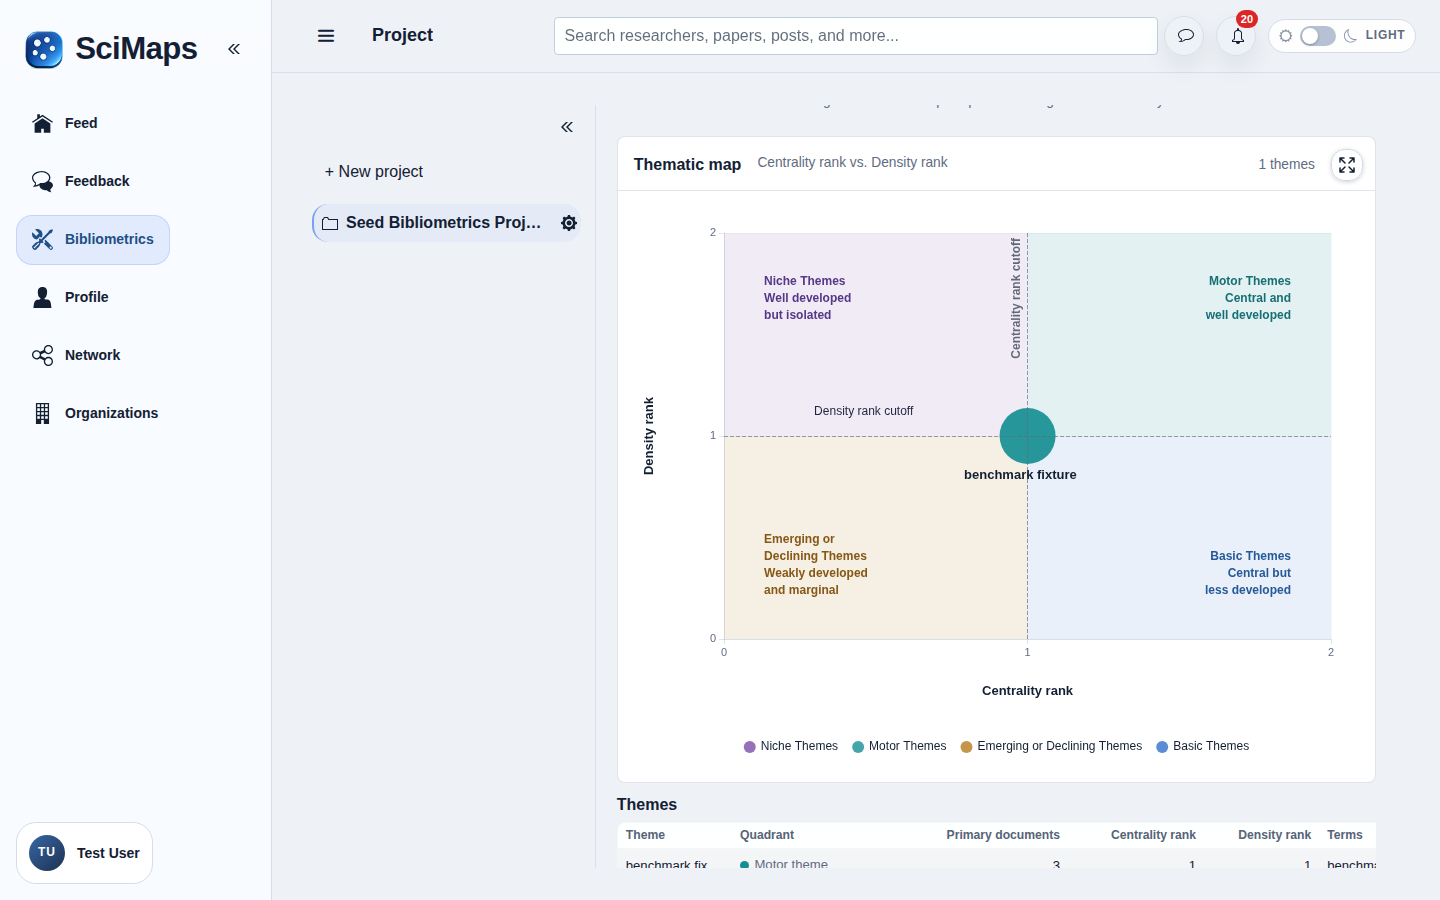This screenshot has height=900, width=1440.
Task: Collapse the main sidebar with double chevron
Action: pos(234,49)
